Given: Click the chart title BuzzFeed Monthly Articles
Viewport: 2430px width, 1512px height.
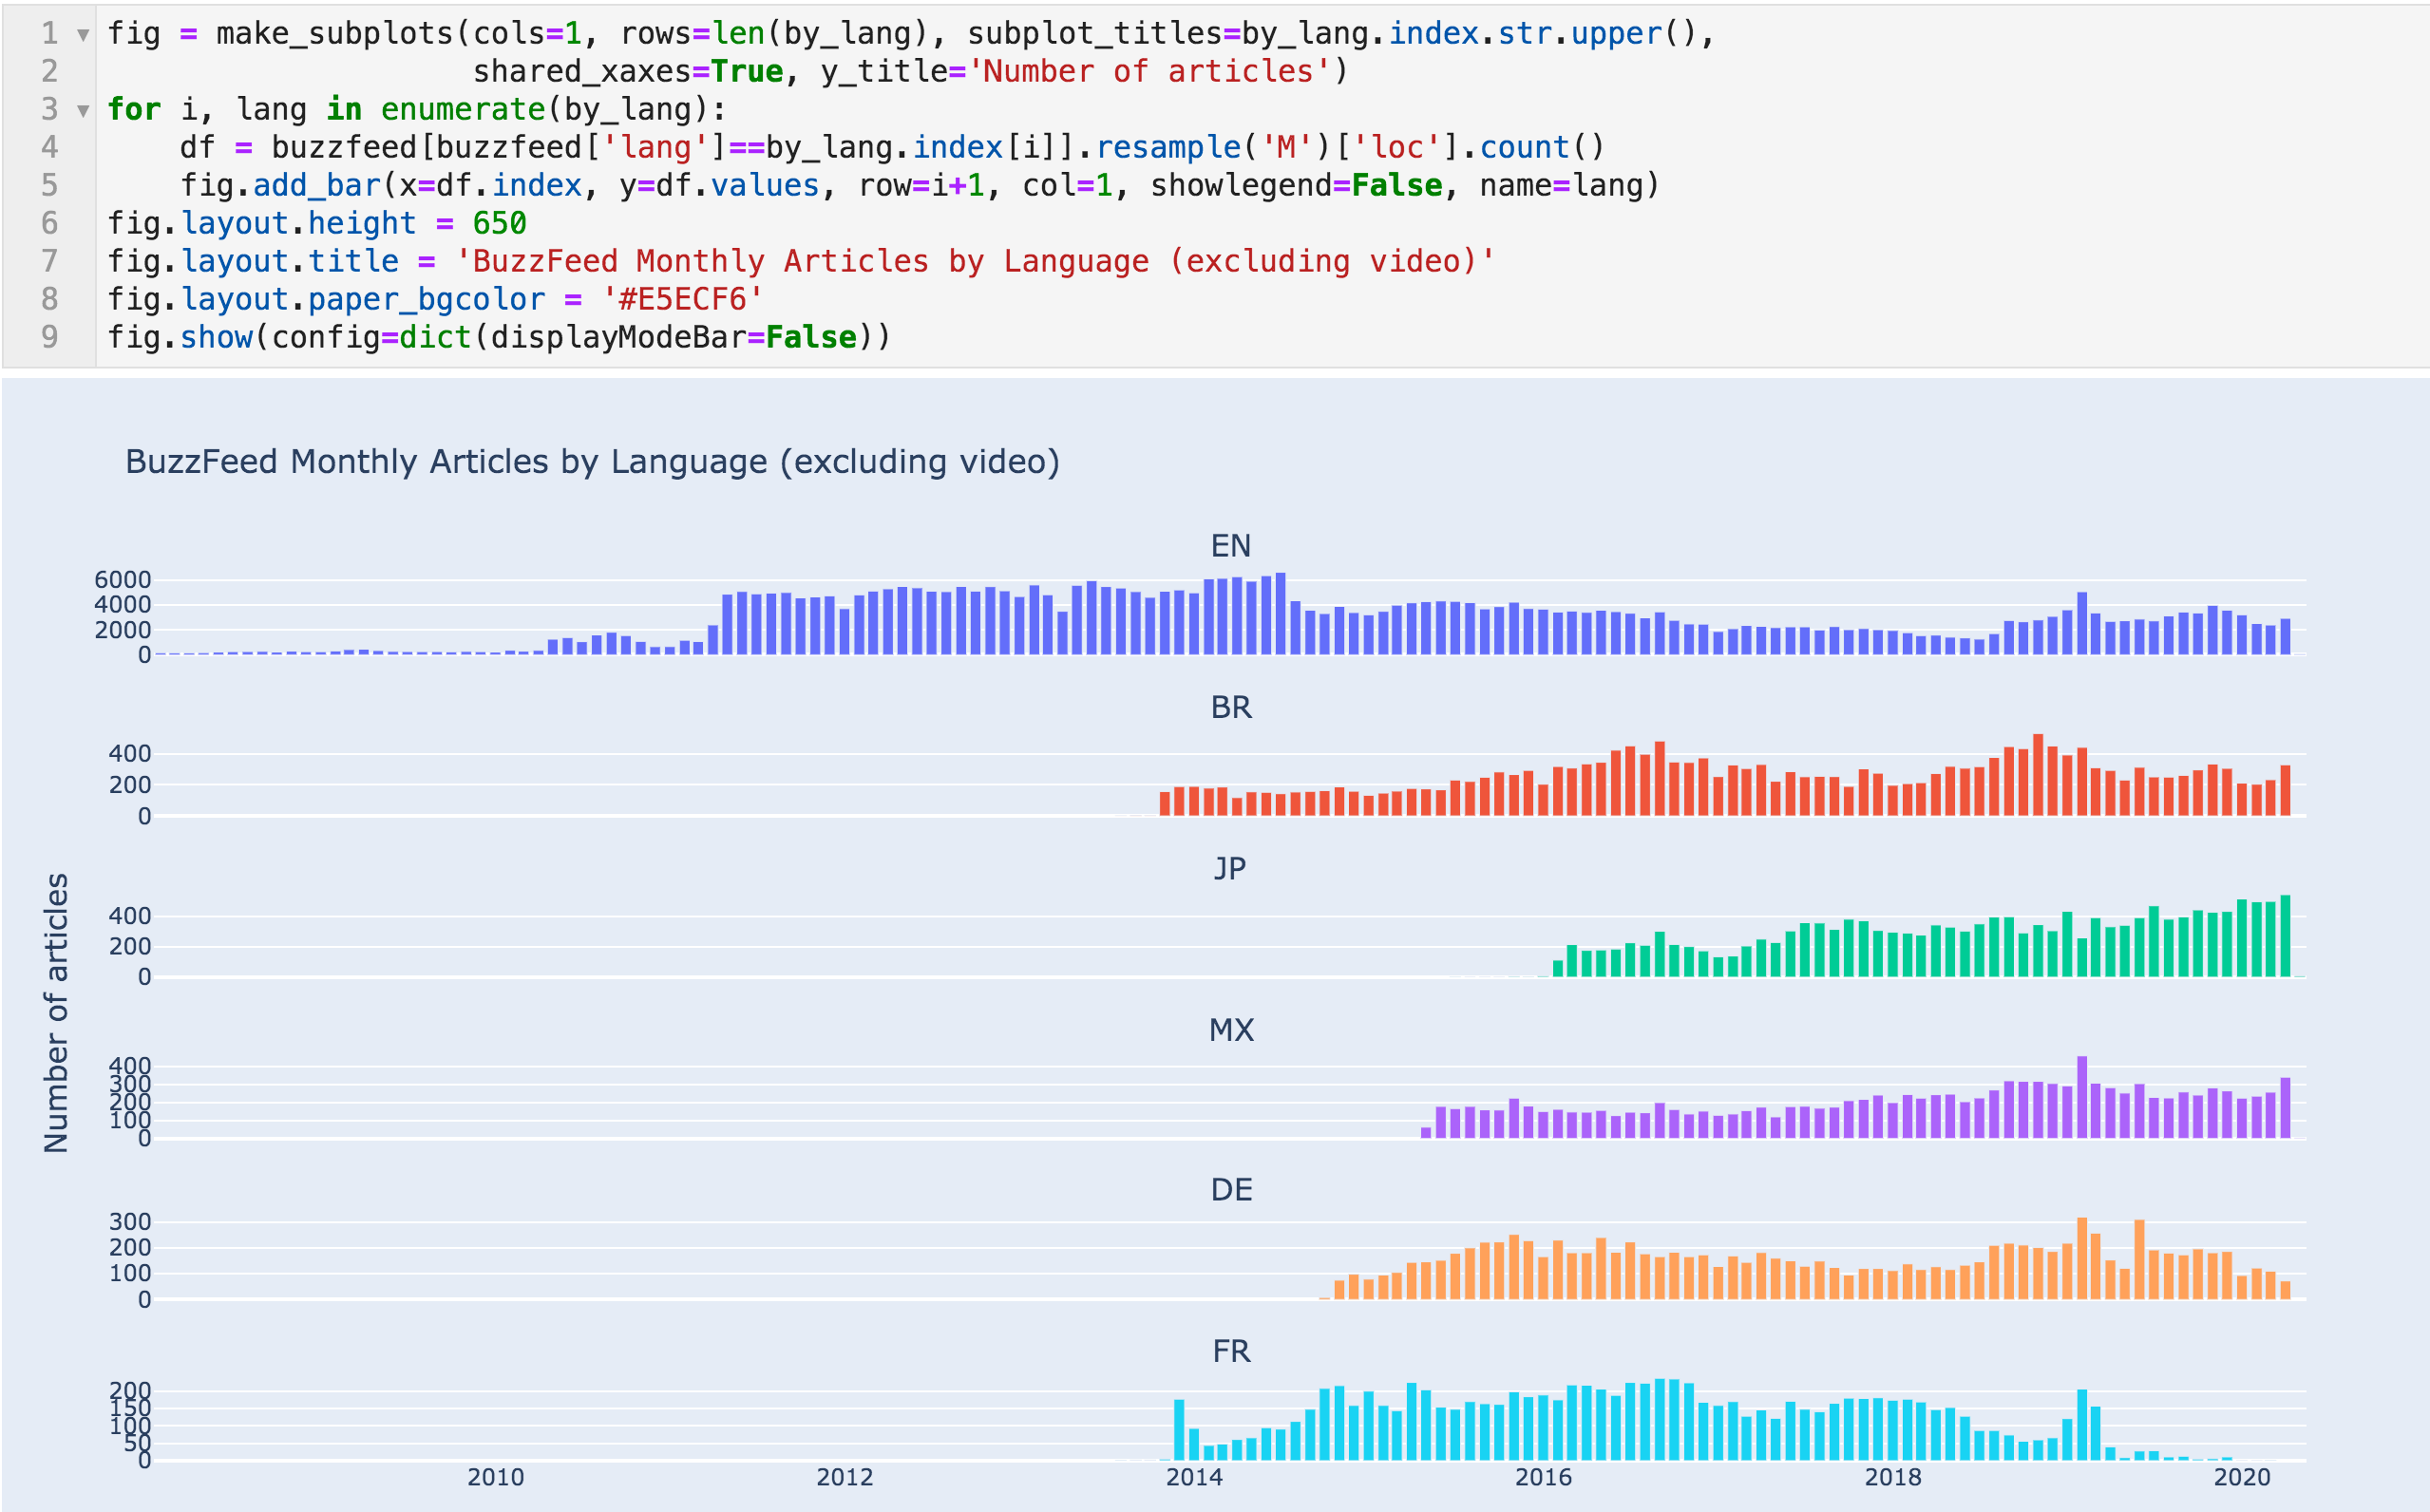Looking at the screenshot, I should click(592, 462).
